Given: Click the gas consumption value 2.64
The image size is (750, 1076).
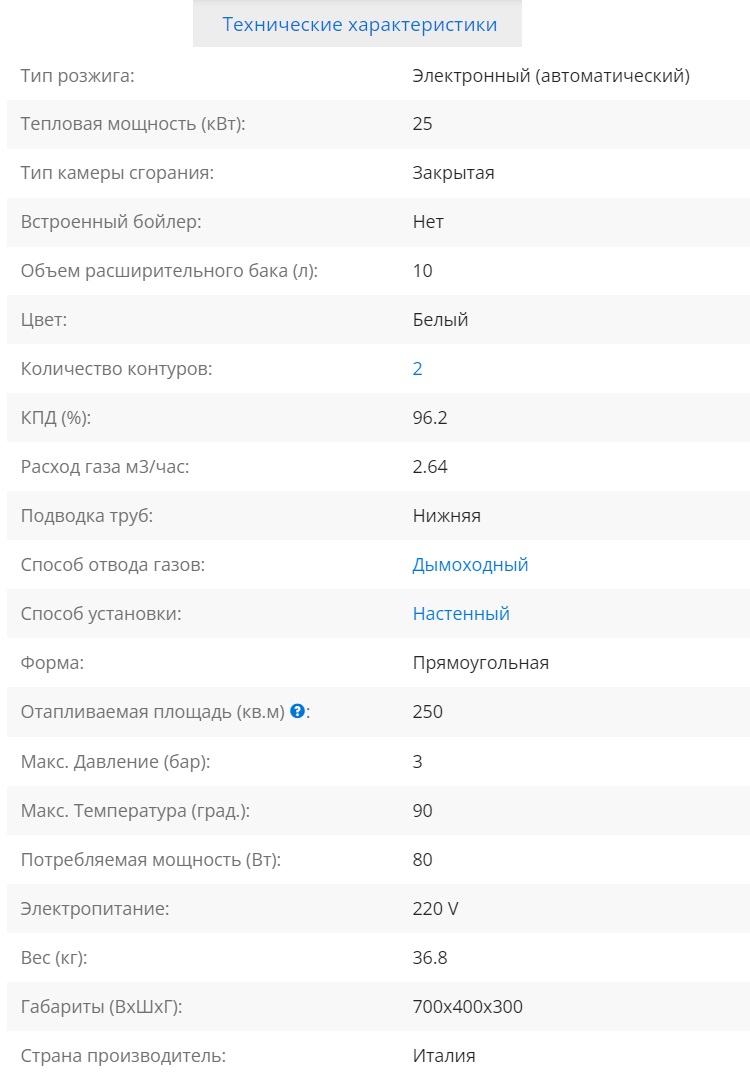Looking at the screenshot, I should [430, 467].
